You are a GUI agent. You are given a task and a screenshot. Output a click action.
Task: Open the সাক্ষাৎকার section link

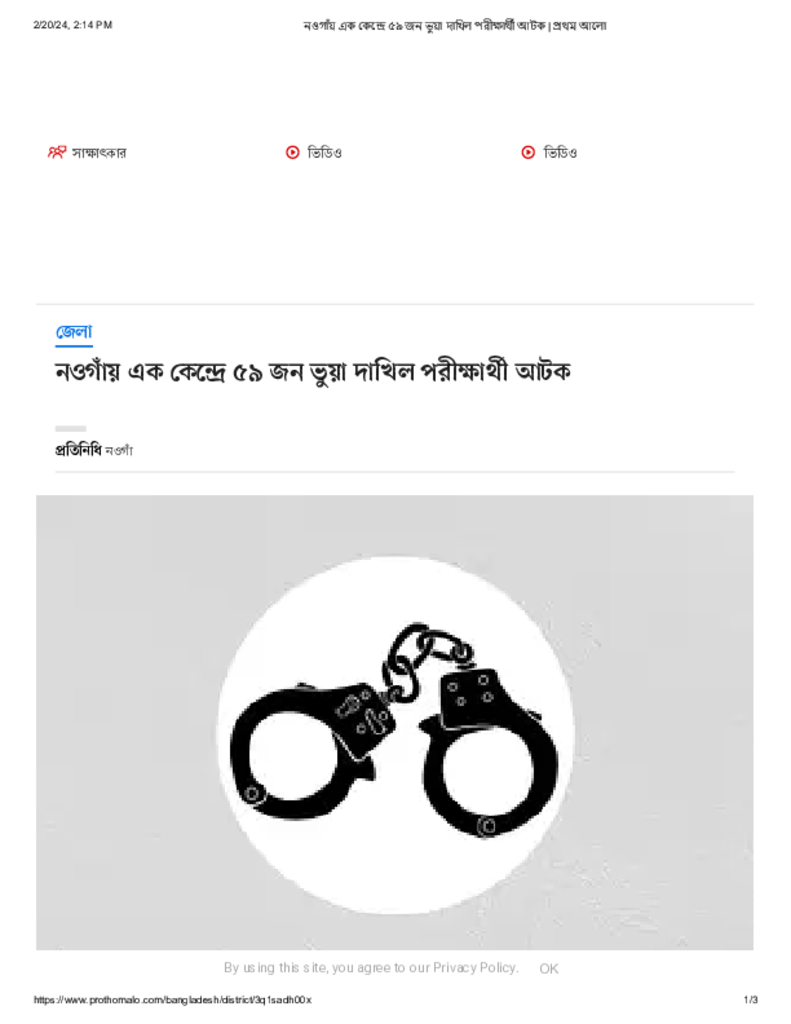[99, 153]
